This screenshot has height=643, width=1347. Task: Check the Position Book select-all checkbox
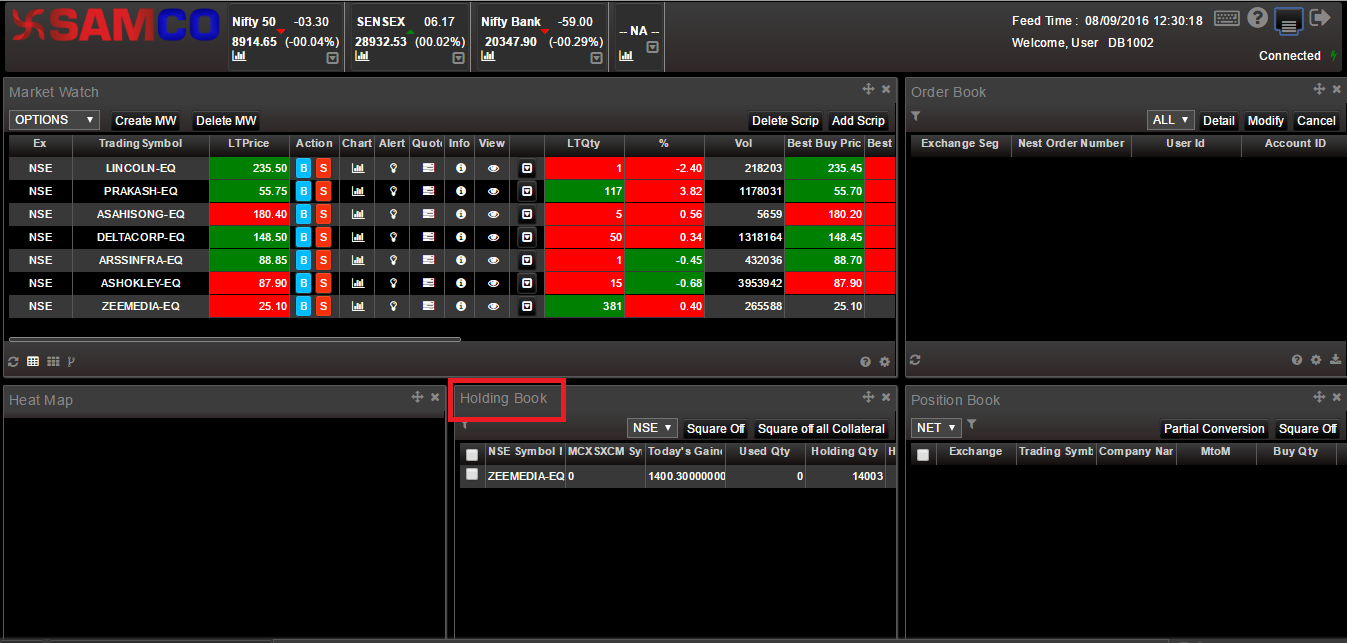point(923,454)
